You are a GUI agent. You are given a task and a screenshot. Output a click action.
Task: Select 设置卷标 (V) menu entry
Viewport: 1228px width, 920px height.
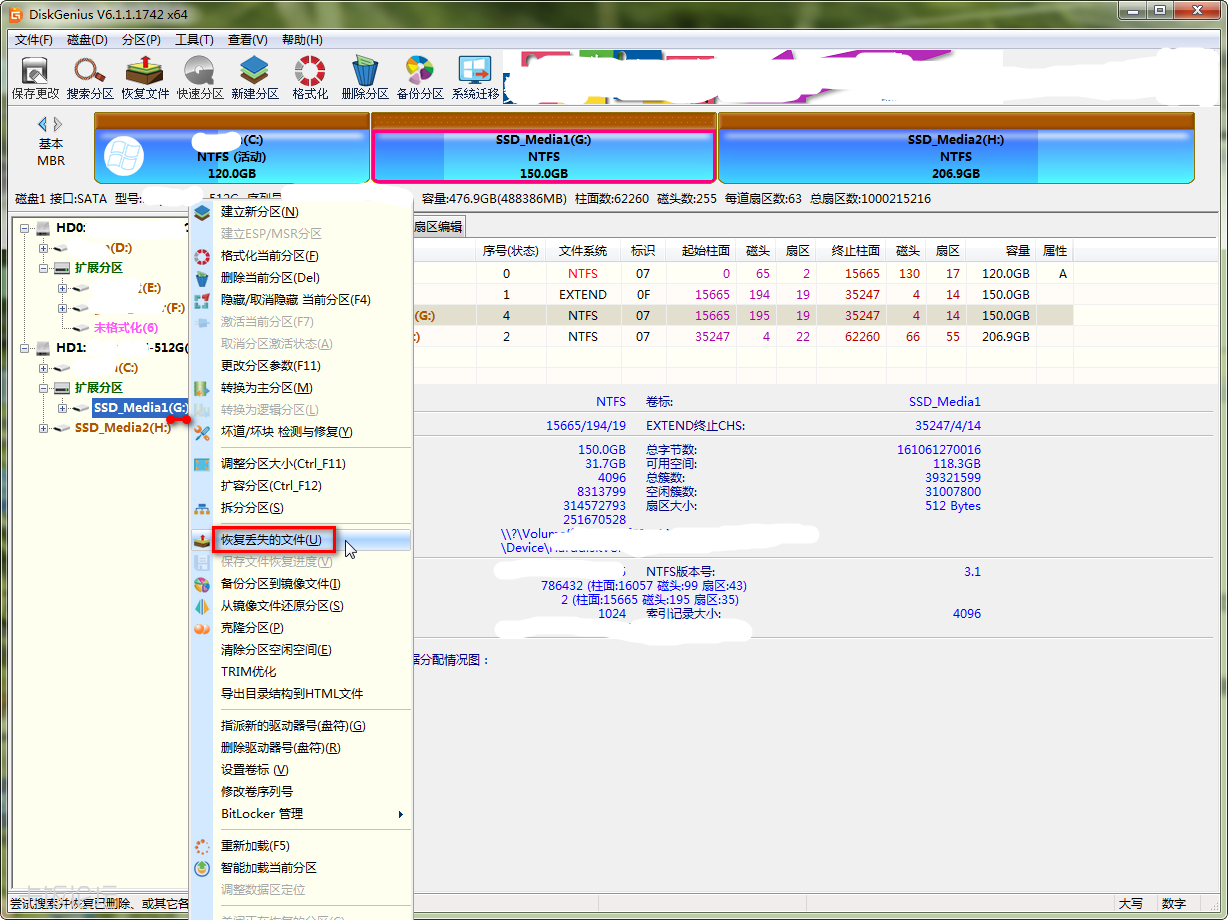pyautogui.click(x=301, y=770)
